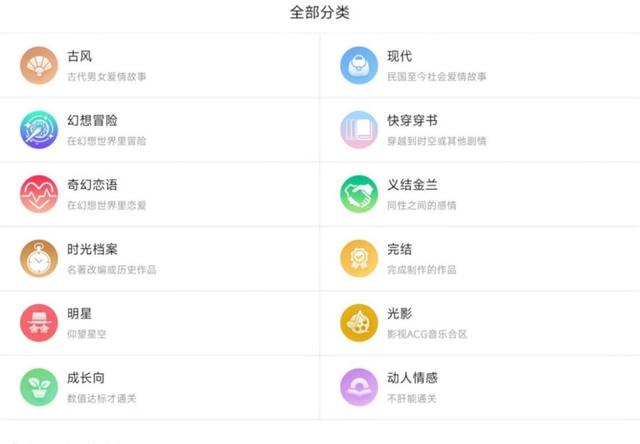Click the 现代 handbag icon
The width and height of the screenshot is (640, 444).
tap(359, 66)
